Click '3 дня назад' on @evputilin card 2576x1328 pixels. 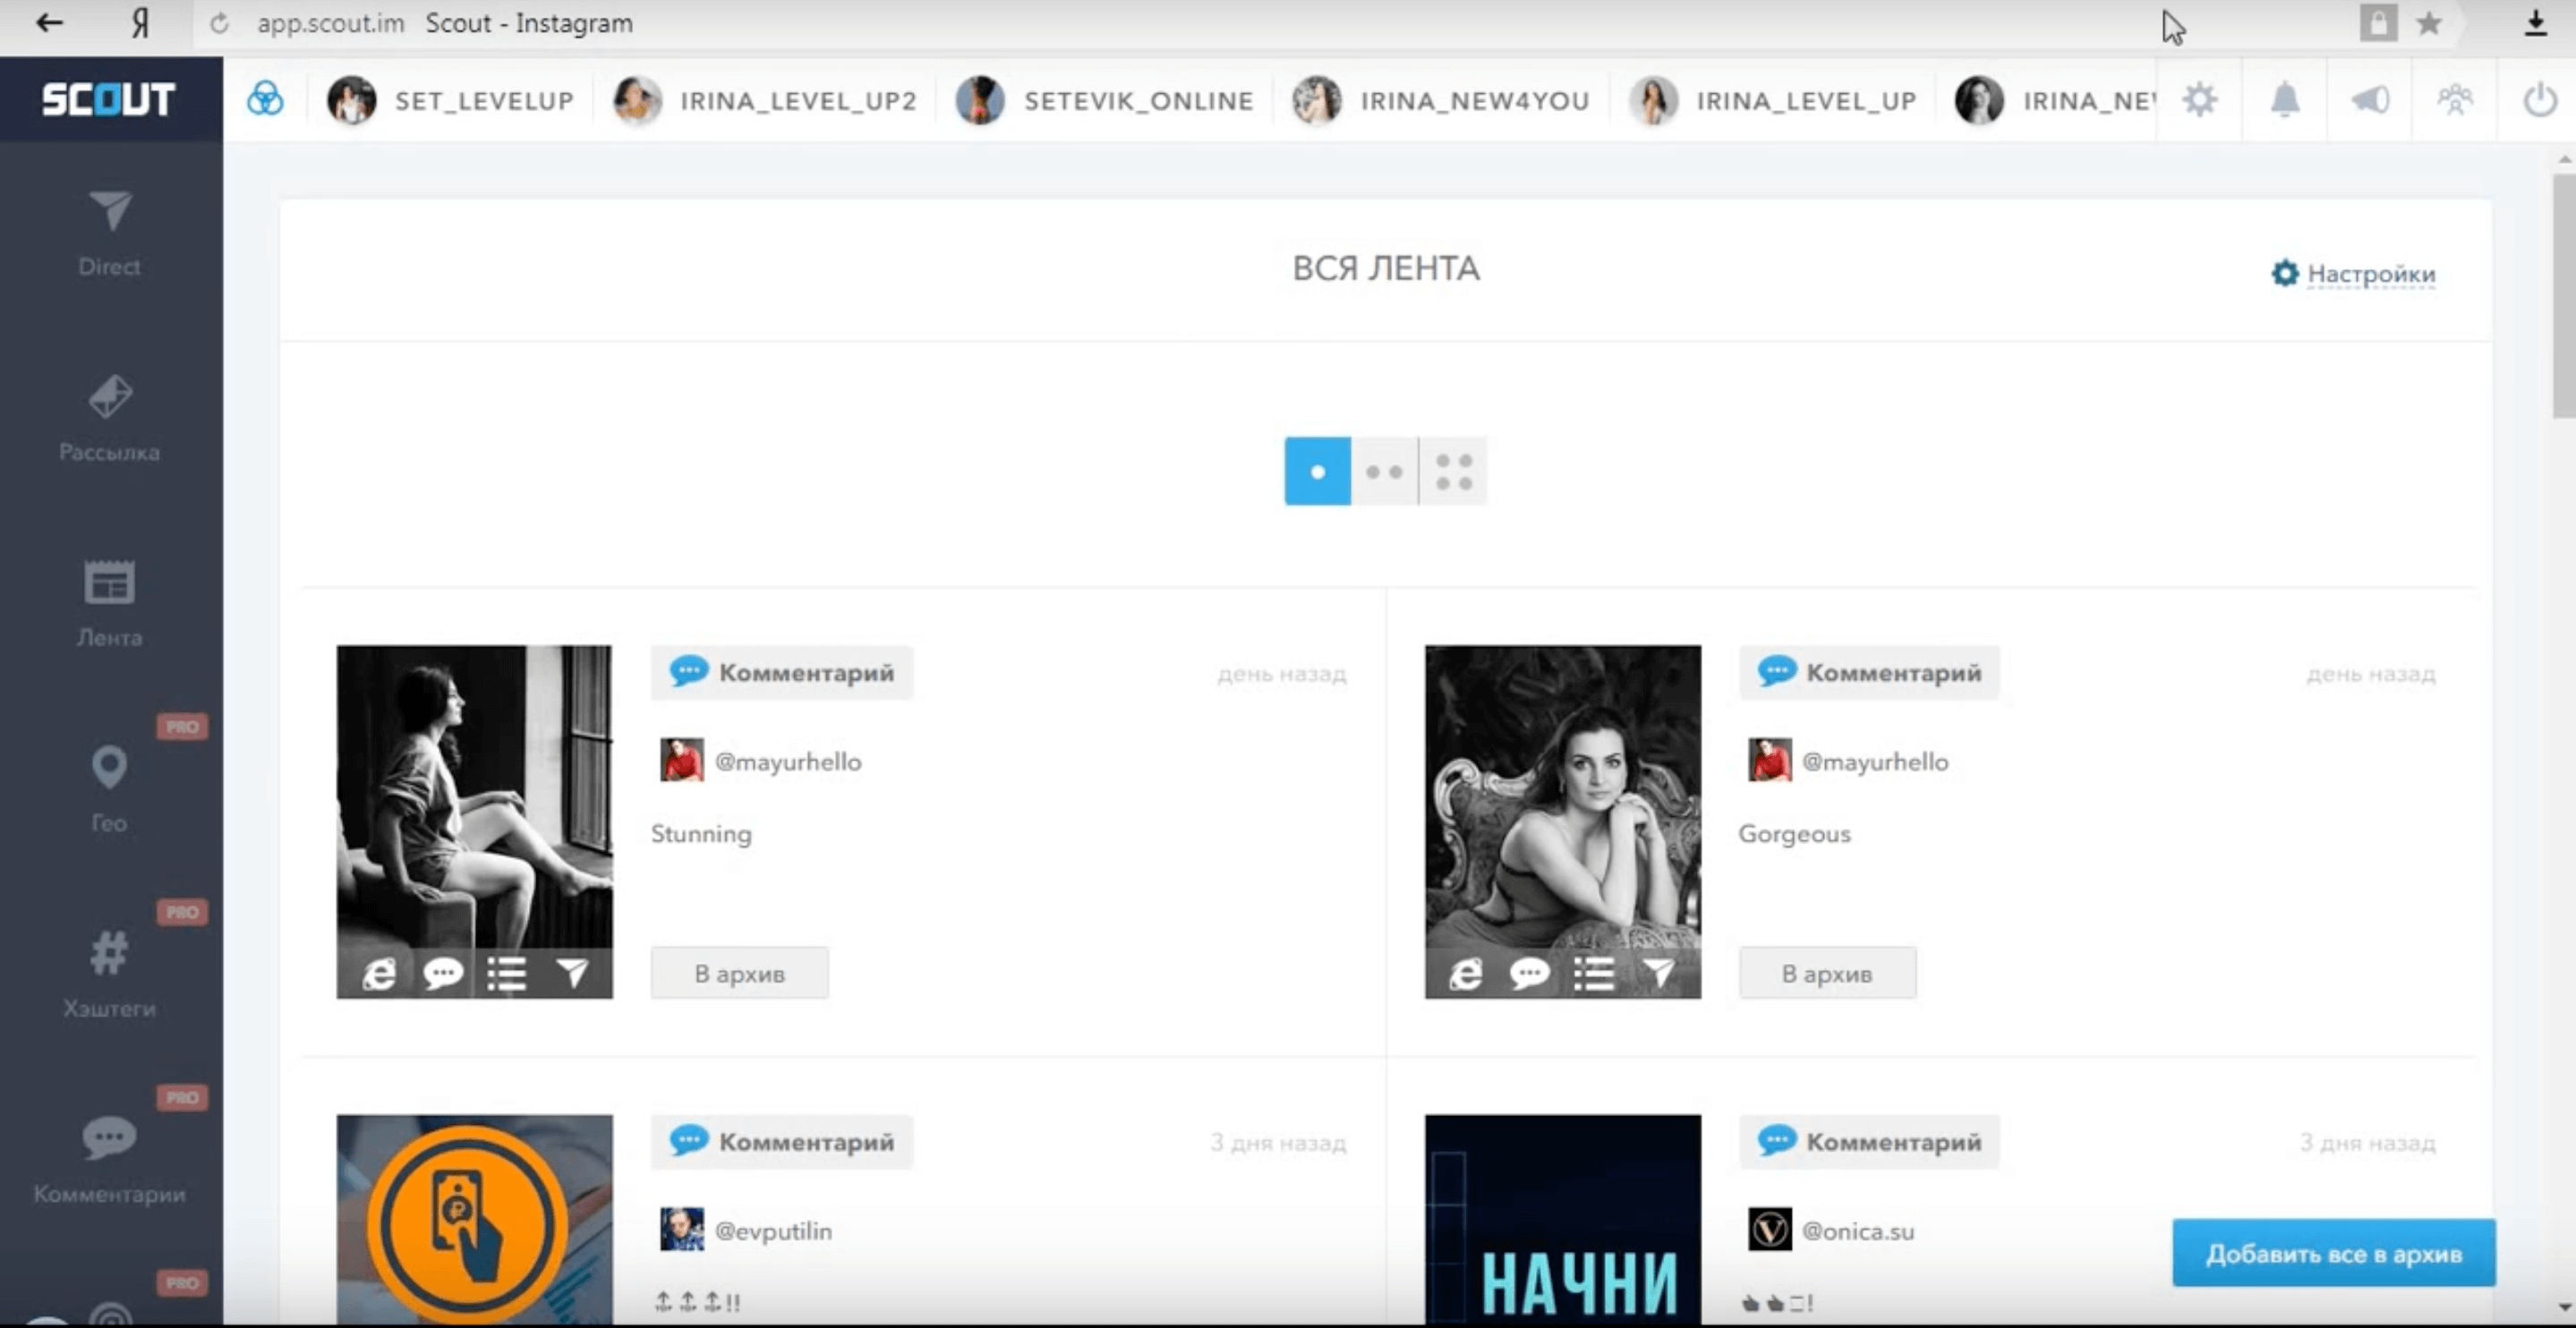[x=1278, y=1142]
